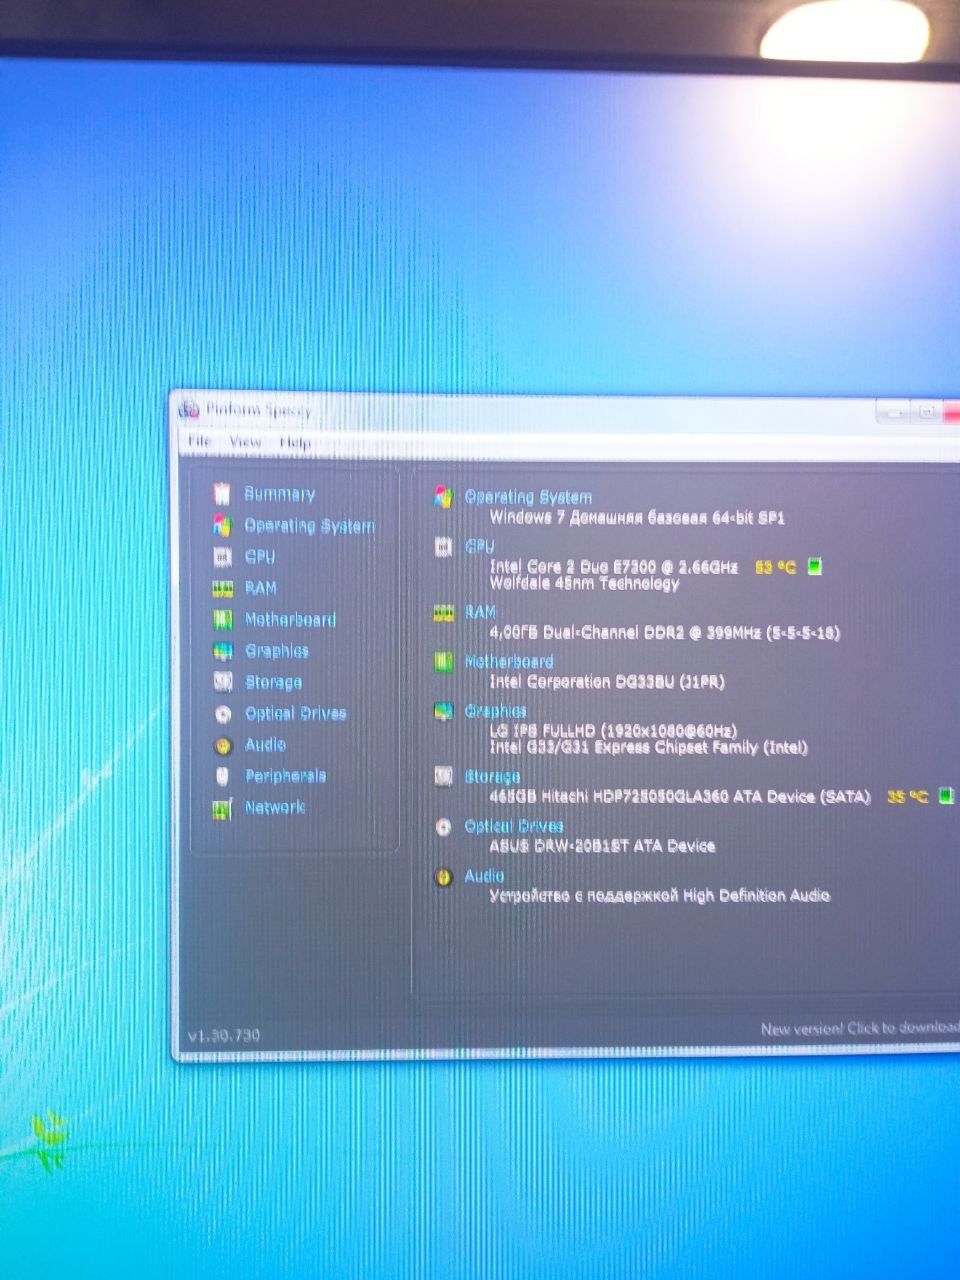Image resolution: width=960 pixels, height=1280 pixels.
Task: Select CPU in the sidebar
Action: coord(260,557)
